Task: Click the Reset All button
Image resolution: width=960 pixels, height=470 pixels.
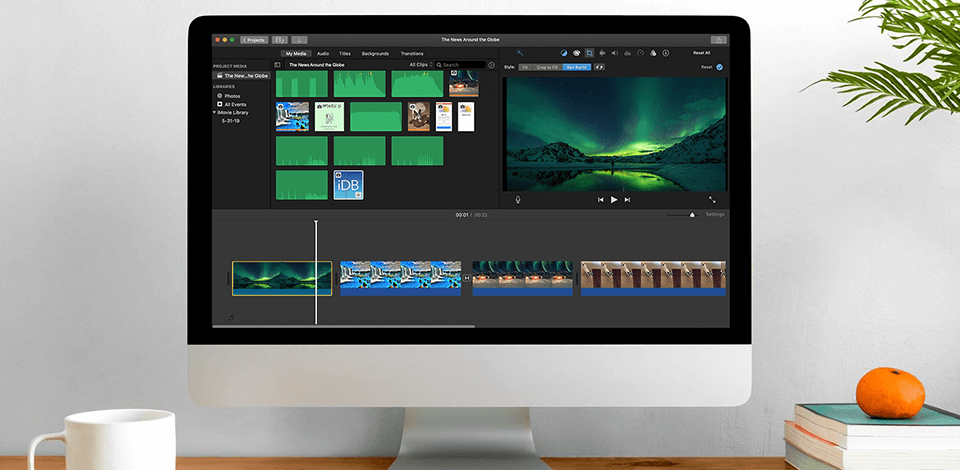Action: [x=702, y=53]
